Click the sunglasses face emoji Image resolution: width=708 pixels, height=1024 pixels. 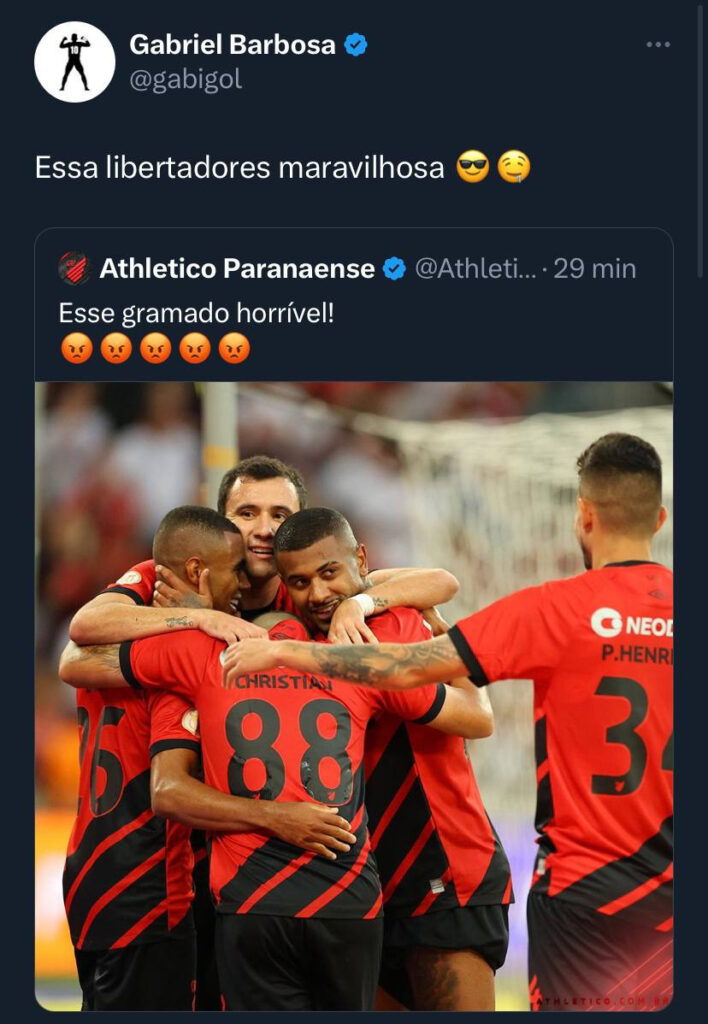coord(473,167)
